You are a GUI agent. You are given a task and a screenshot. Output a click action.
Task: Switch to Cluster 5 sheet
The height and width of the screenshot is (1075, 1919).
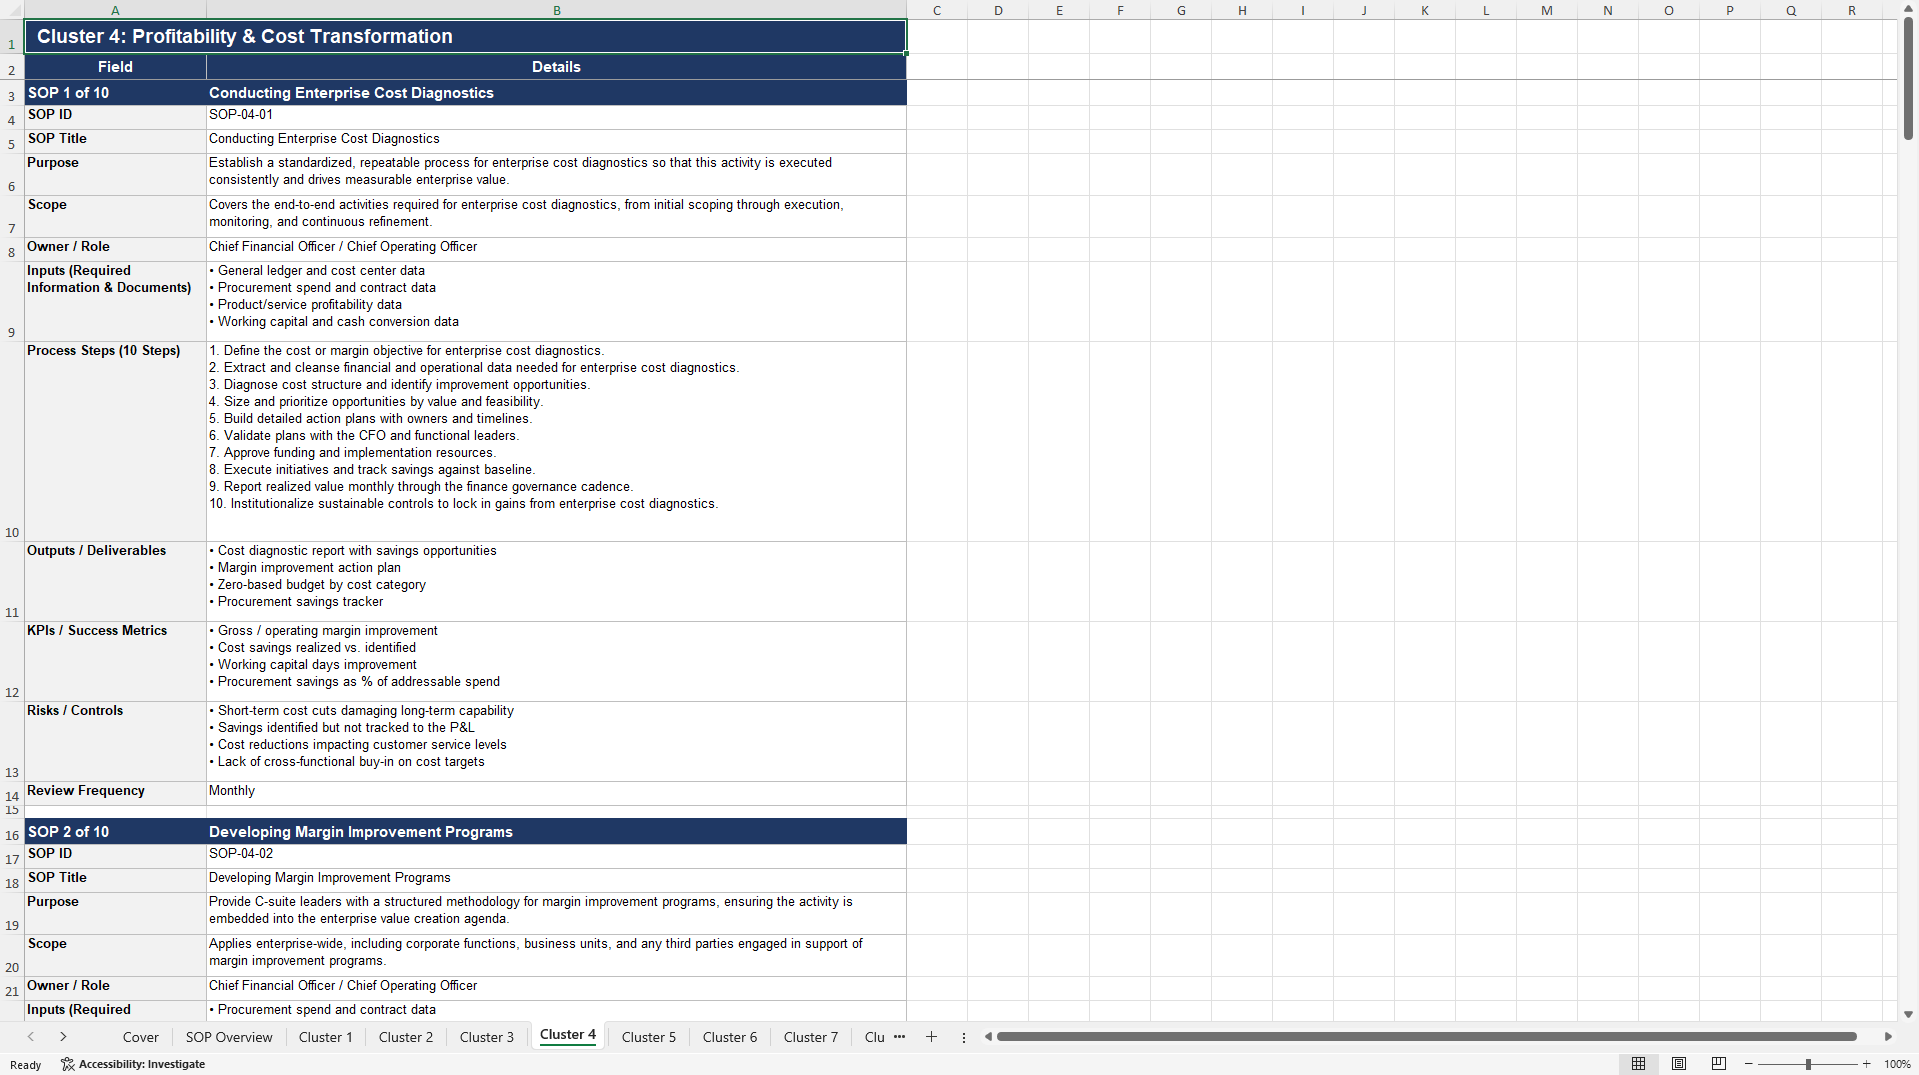coord(649,1037)
